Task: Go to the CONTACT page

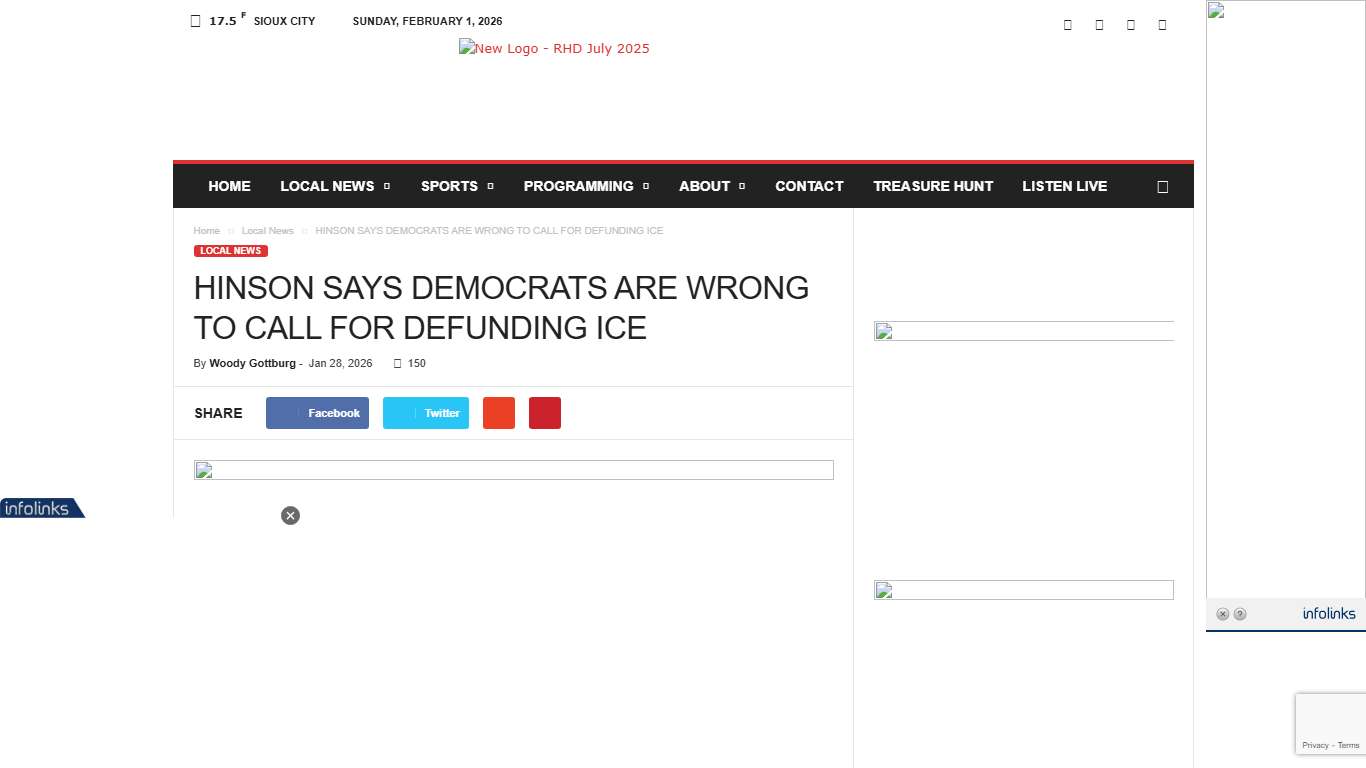Action: coord(809,186)
